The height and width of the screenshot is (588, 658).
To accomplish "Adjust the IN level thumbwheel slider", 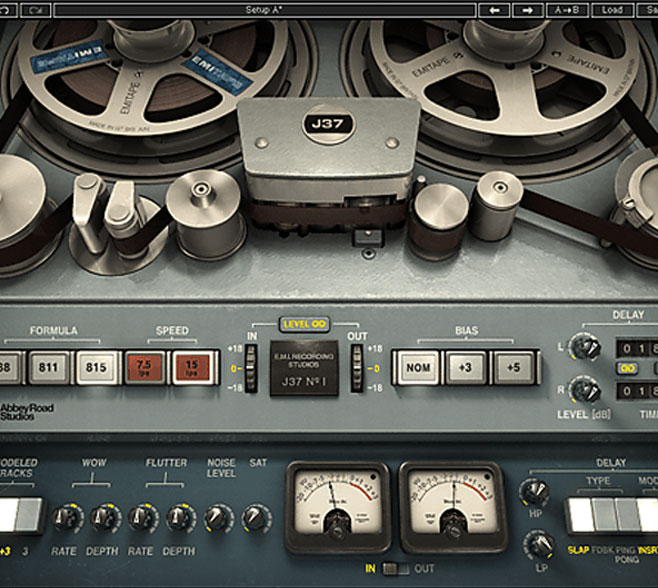I will coord(251,368).
